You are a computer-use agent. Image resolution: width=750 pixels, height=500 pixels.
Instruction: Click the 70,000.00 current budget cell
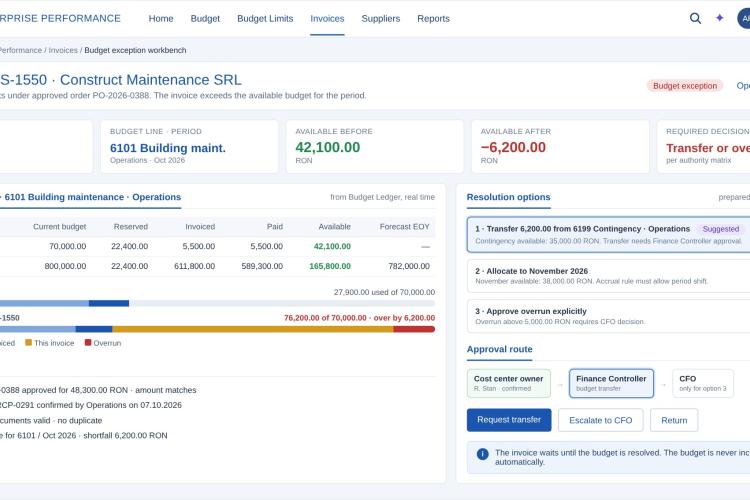67,246
